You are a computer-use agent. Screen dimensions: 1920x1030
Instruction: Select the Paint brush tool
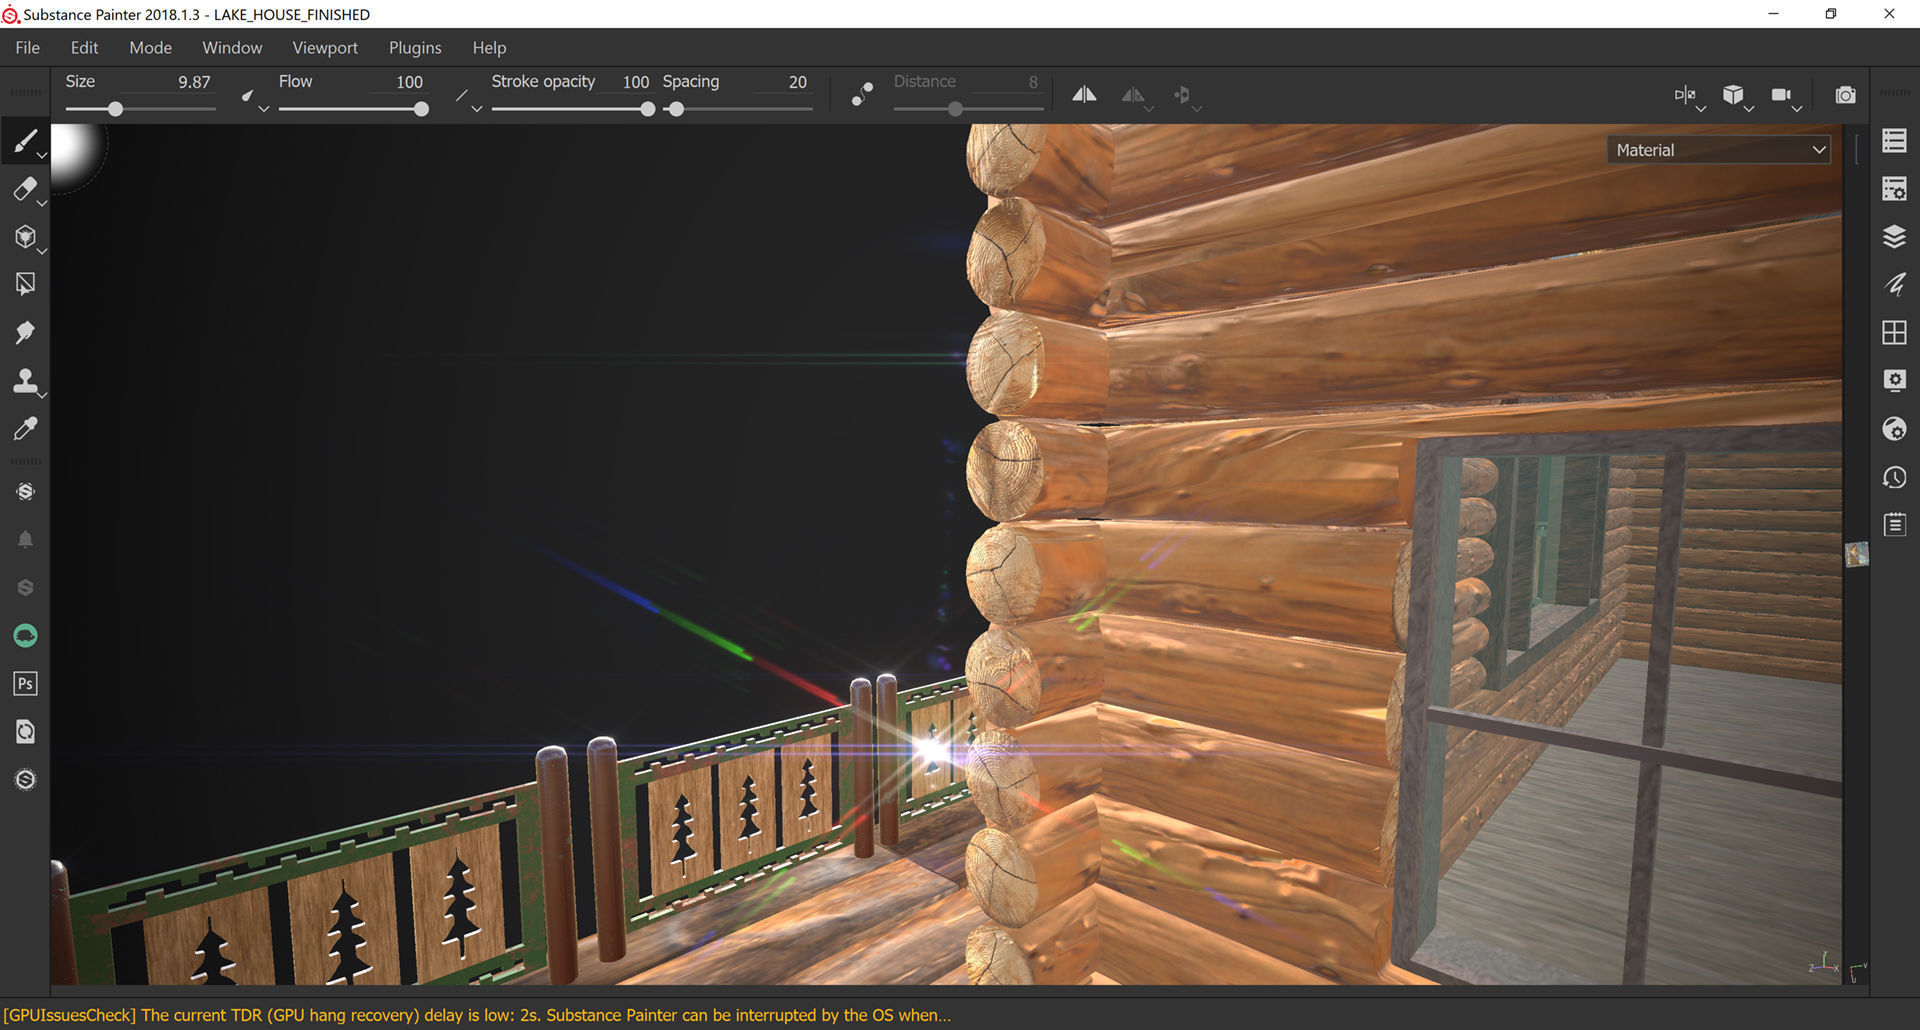25,141
